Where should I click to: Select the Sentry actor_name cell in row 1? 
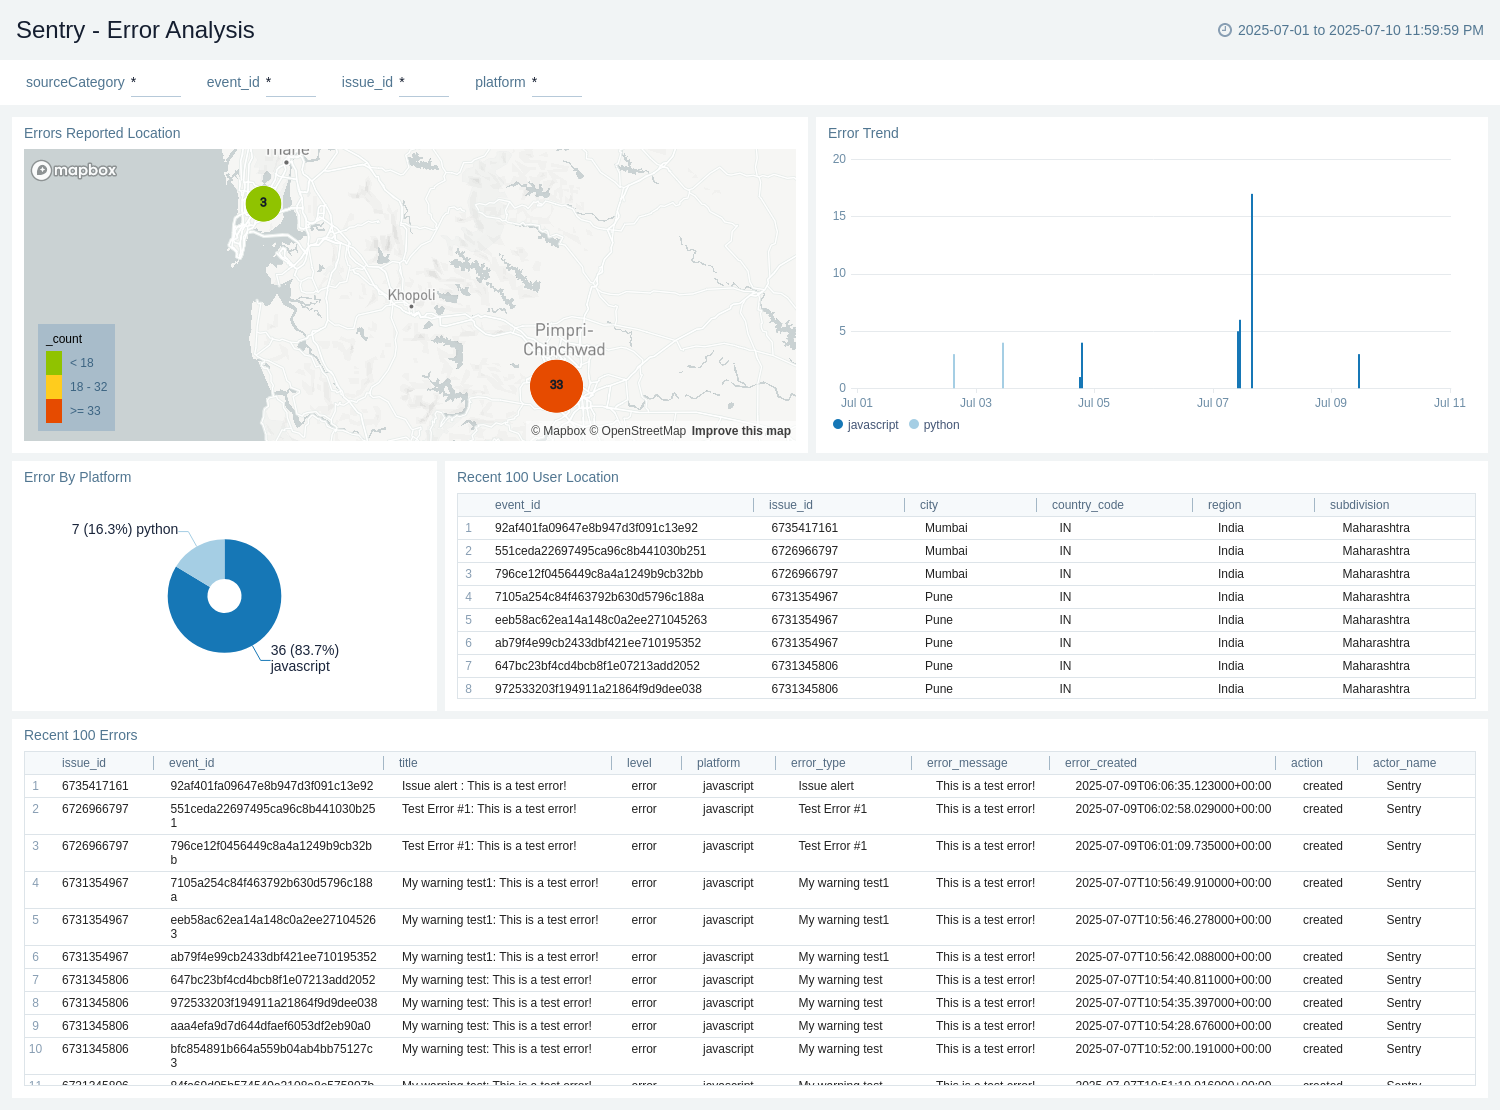[1403, 786]
